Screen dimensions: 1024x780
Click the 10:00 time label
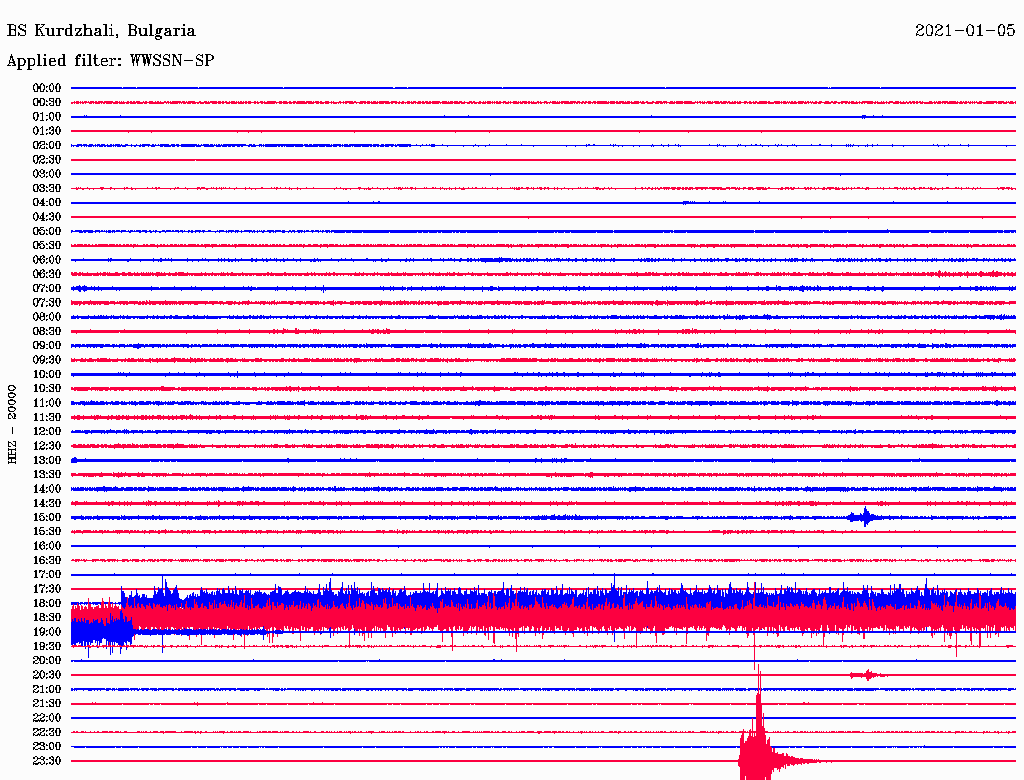(47, 374)
